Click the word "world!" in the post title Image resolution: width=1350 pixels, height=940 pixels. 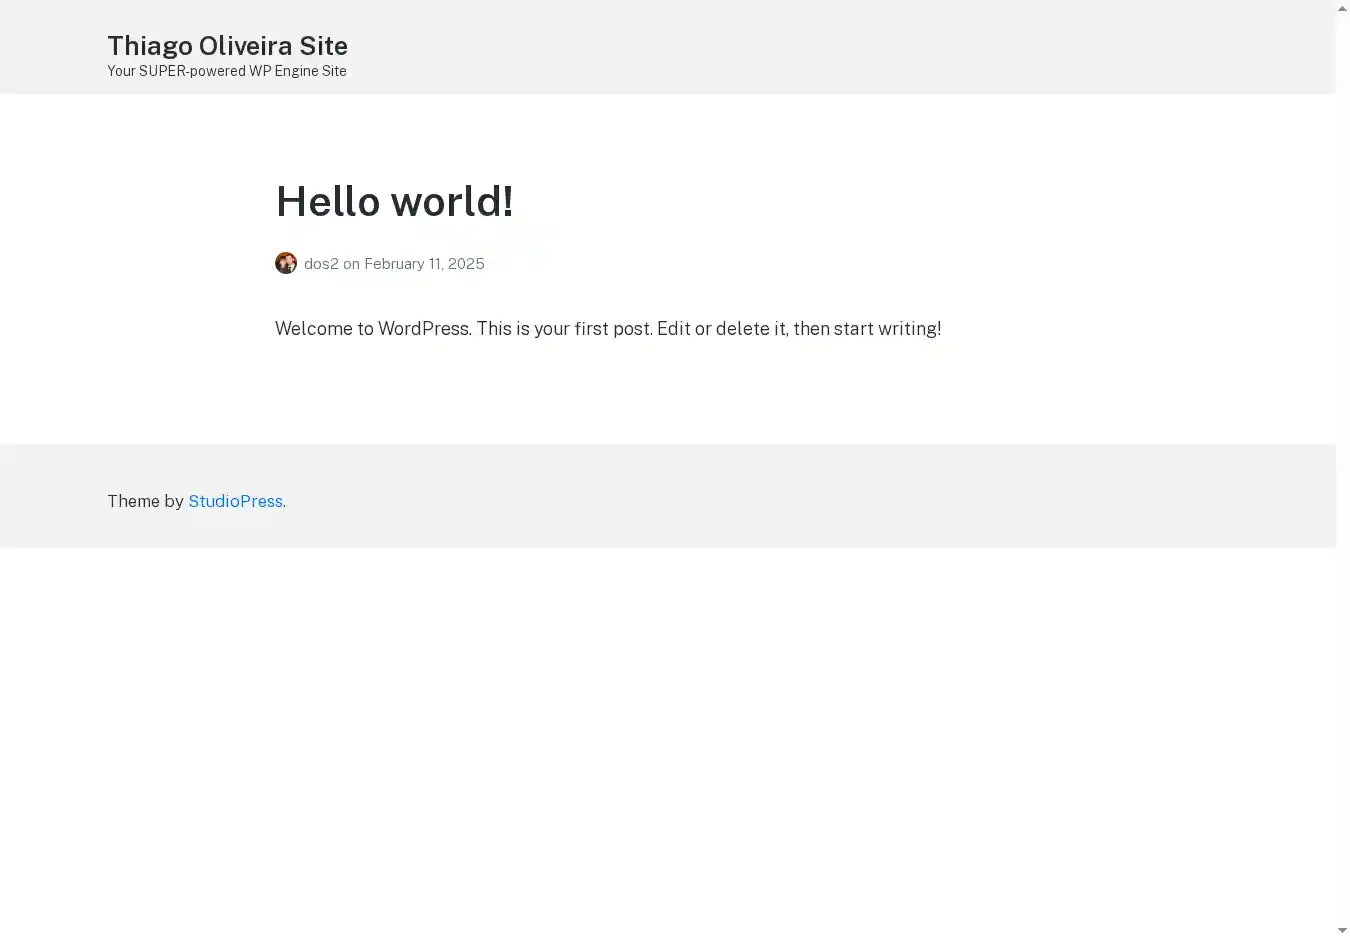tap(451, 201)
